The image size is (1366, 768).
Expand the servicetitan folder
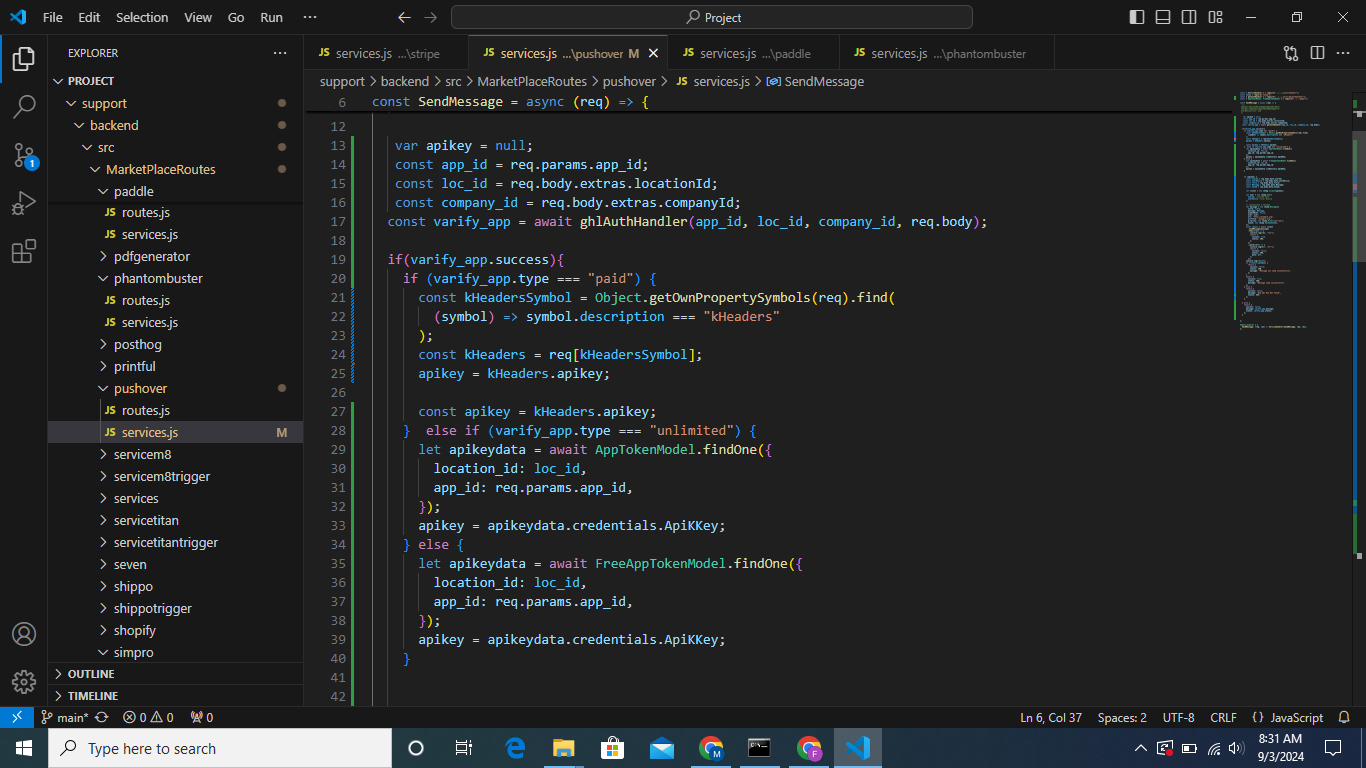(145, 520)
